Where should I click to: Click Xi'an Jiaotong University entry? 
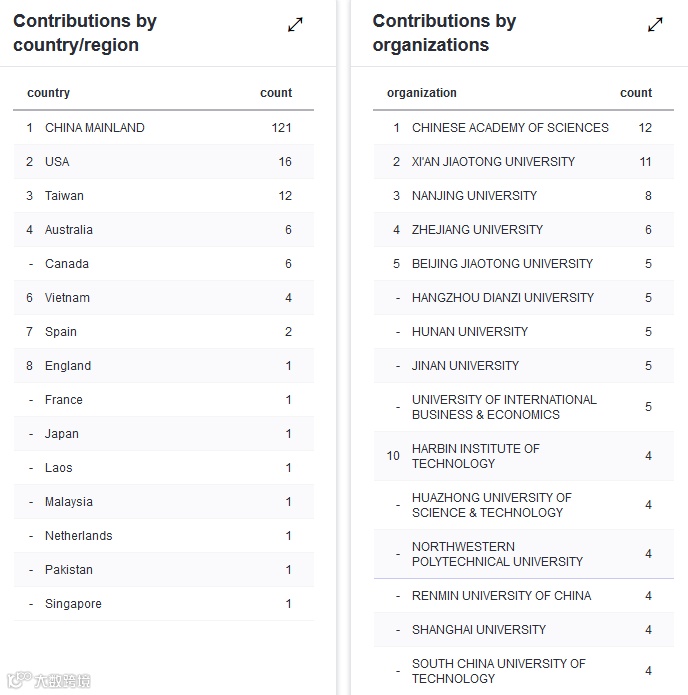493,162
